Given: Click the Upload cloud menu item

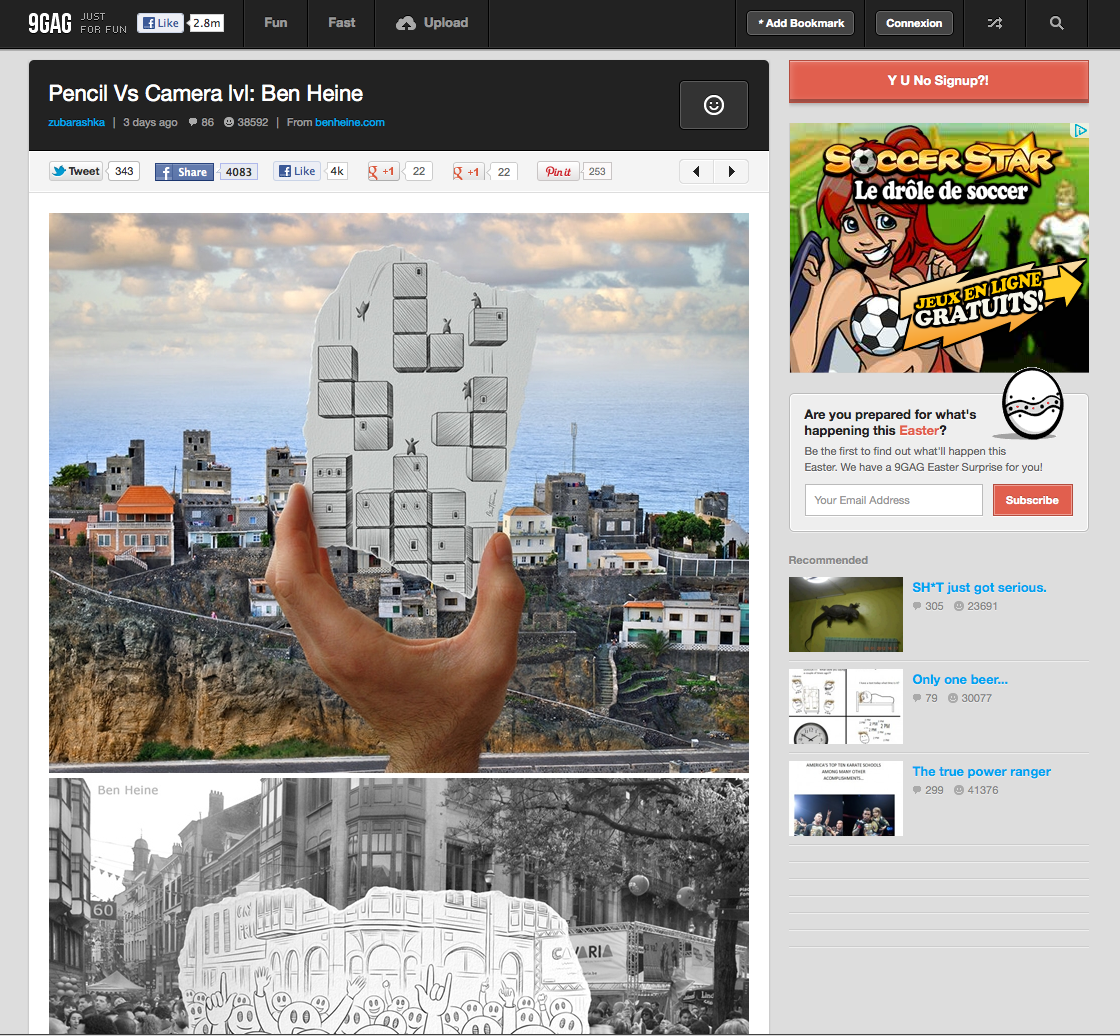Looking at the screenshot, I should pyautogui.click(x=432, y=23).
